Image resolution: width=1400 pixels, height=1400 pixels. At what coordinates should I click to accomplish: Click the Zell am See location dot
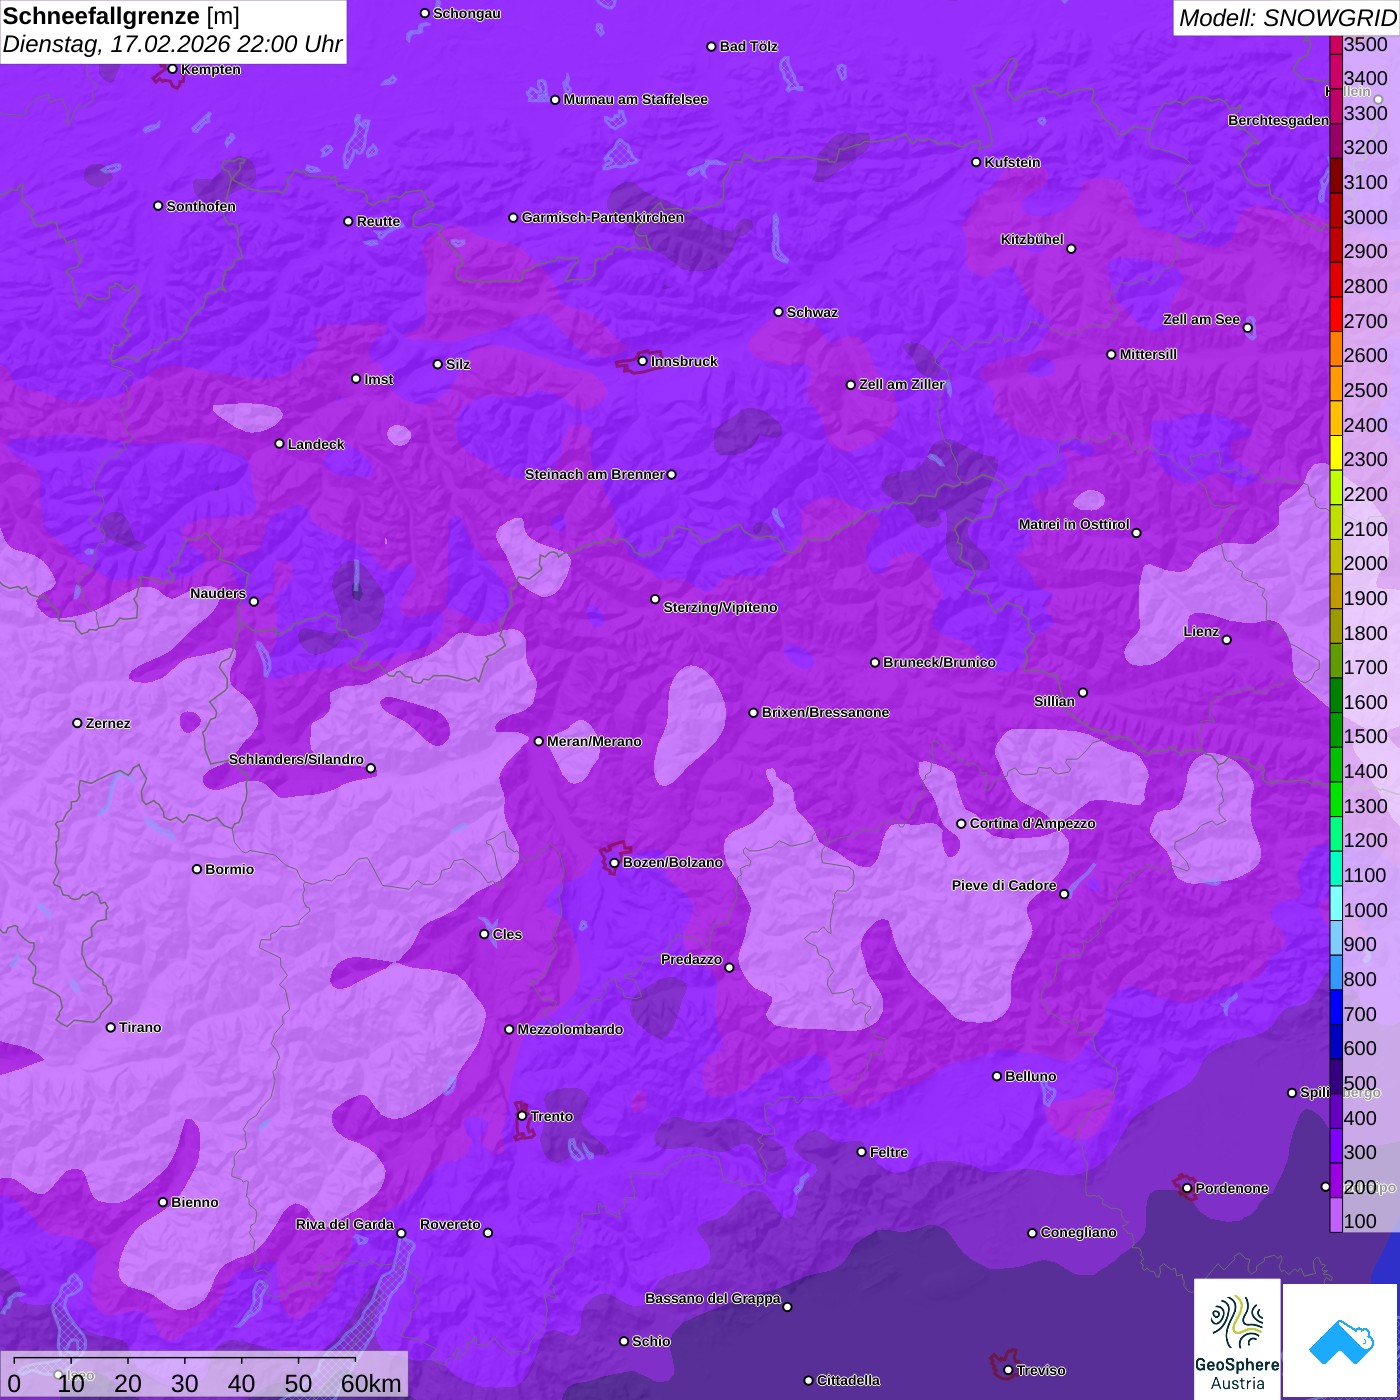click(x=1247, y=328)
